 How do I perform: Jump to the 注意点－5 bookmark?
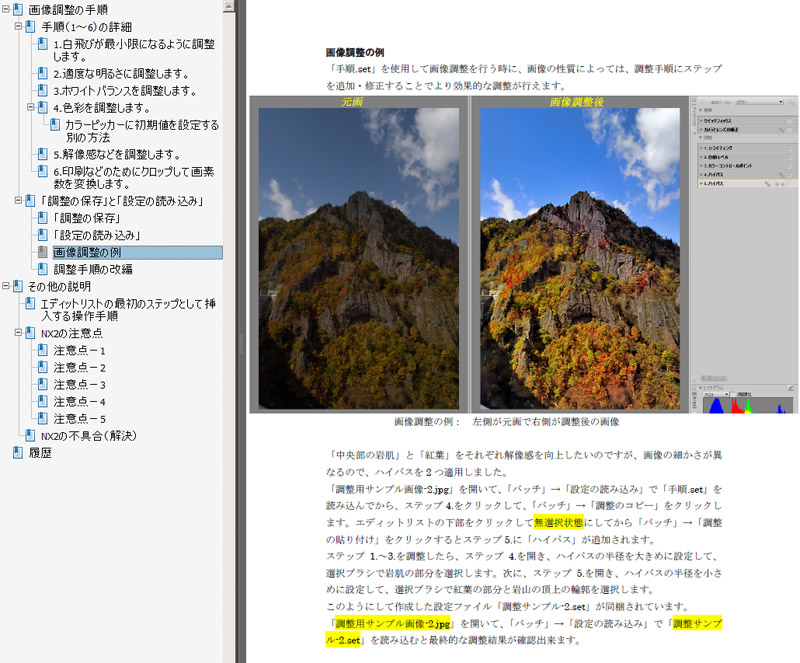click(x=79, y=418)
